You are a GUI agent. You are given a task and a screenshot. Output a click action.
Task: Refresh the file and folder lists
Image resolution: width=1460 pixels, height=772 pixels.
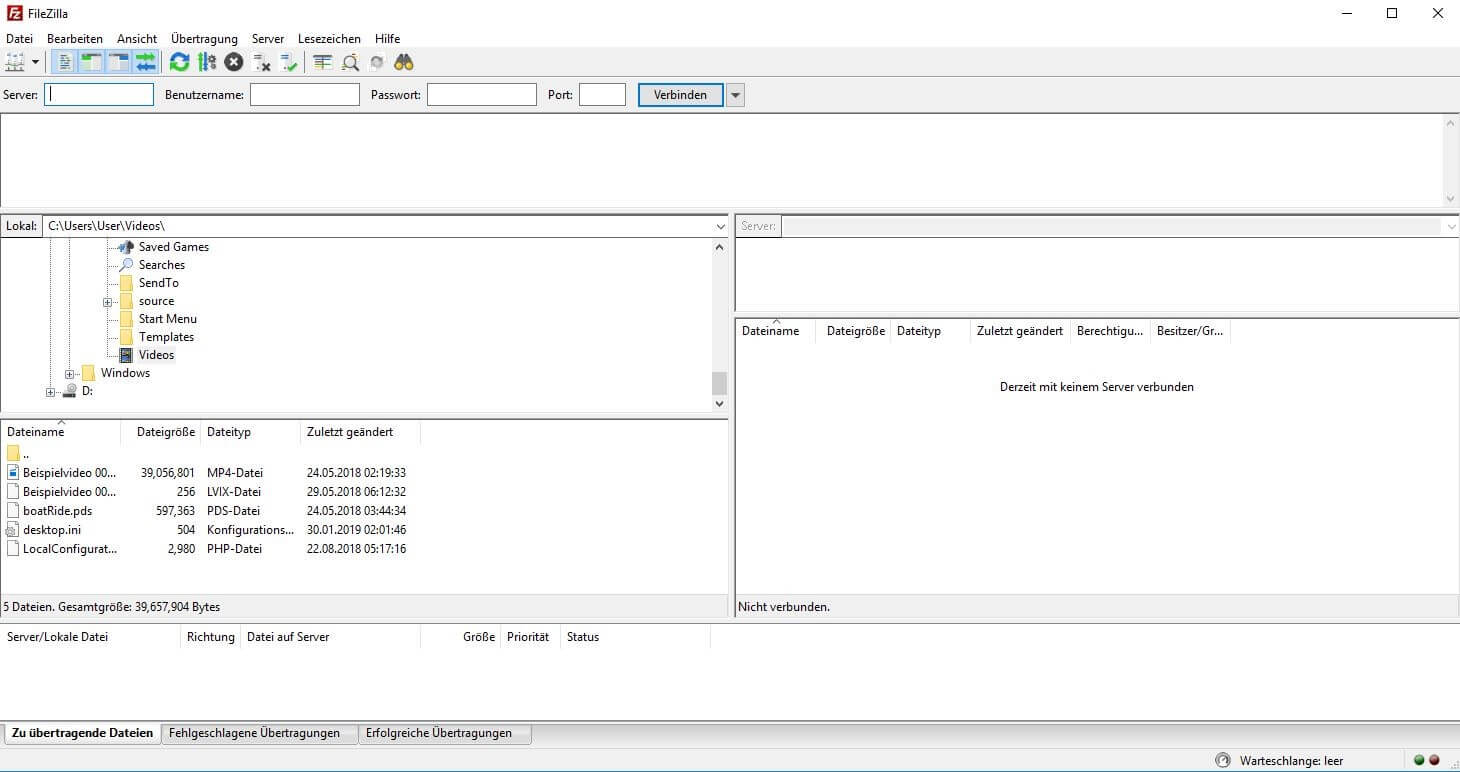pyautogui.click(x=179, y=62)
